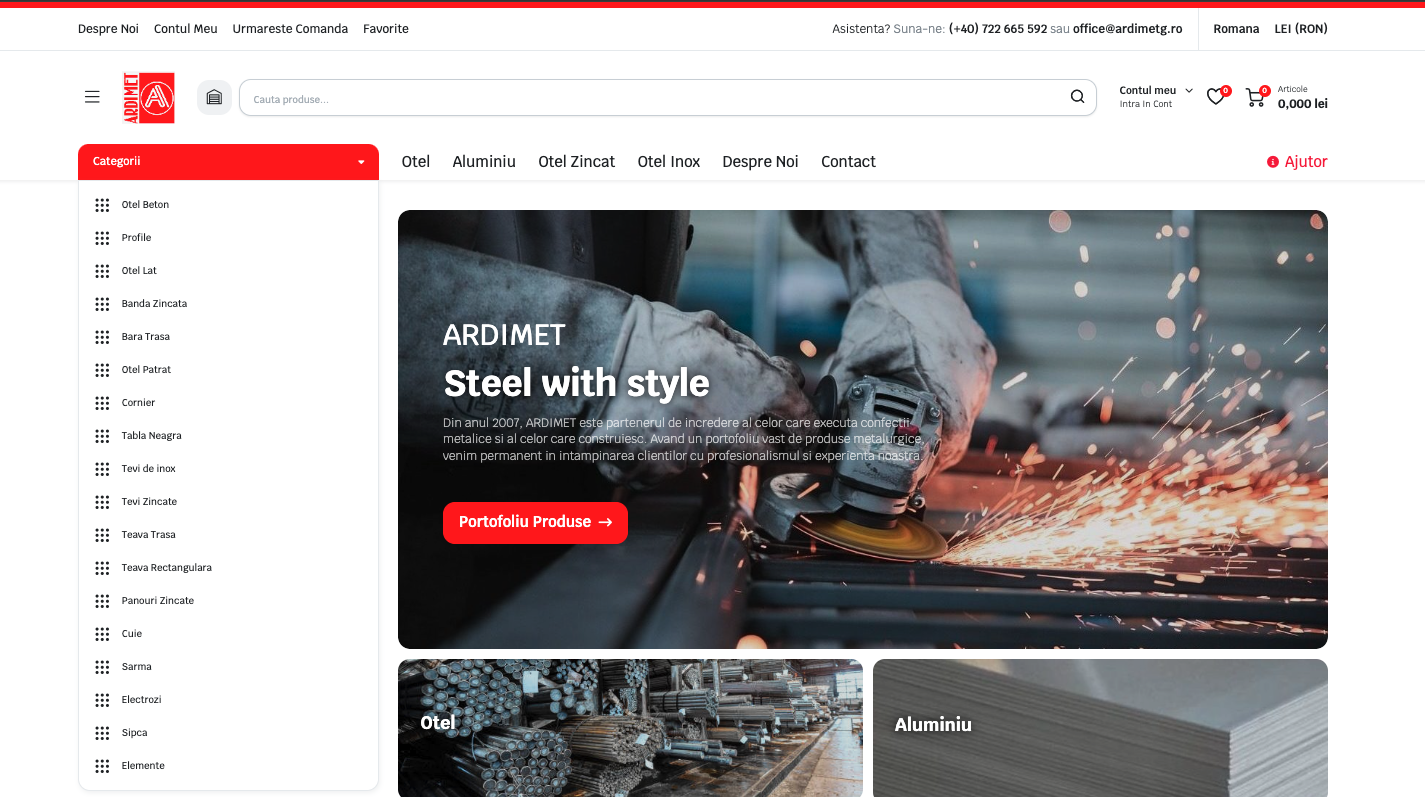1425x797 pixels.
Task: Click the Intra in Cont text
Action: pos(1146,104)
